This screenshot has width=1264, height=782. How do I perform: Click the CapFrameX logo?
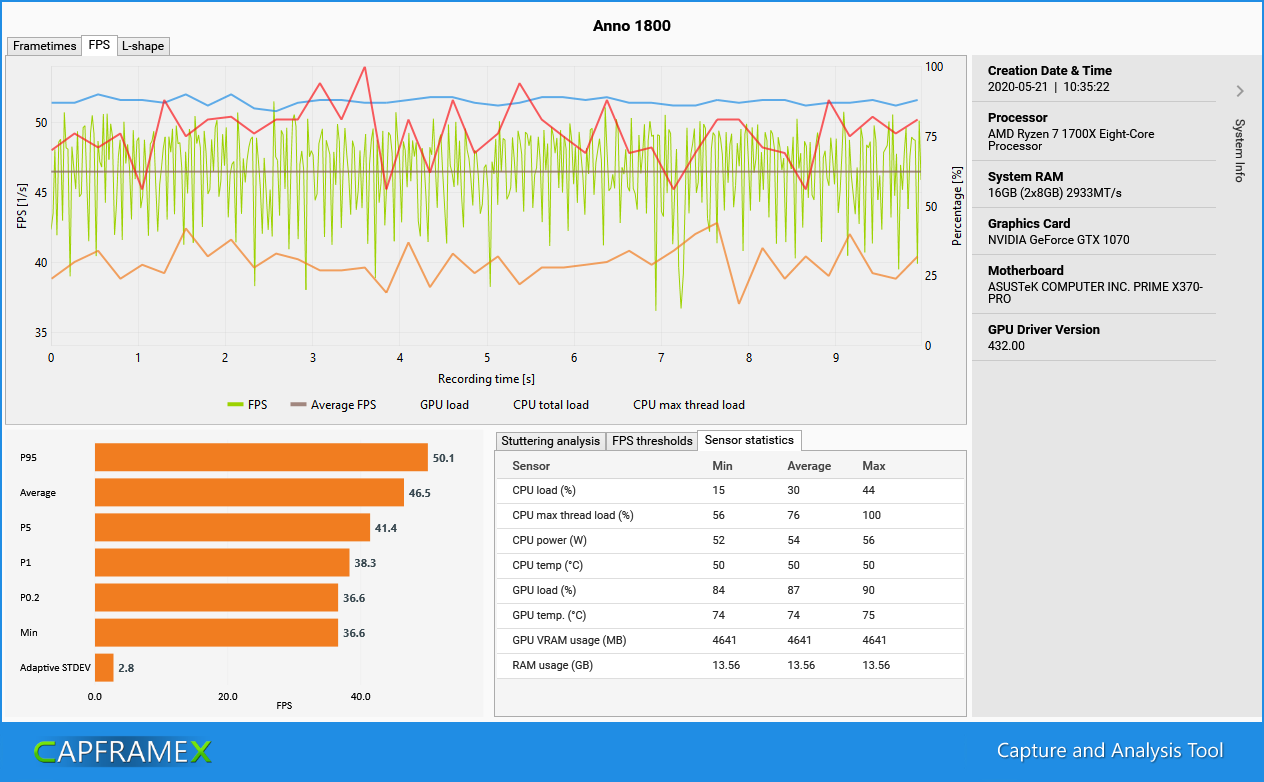pyautogui.click(x=123, y=751)
